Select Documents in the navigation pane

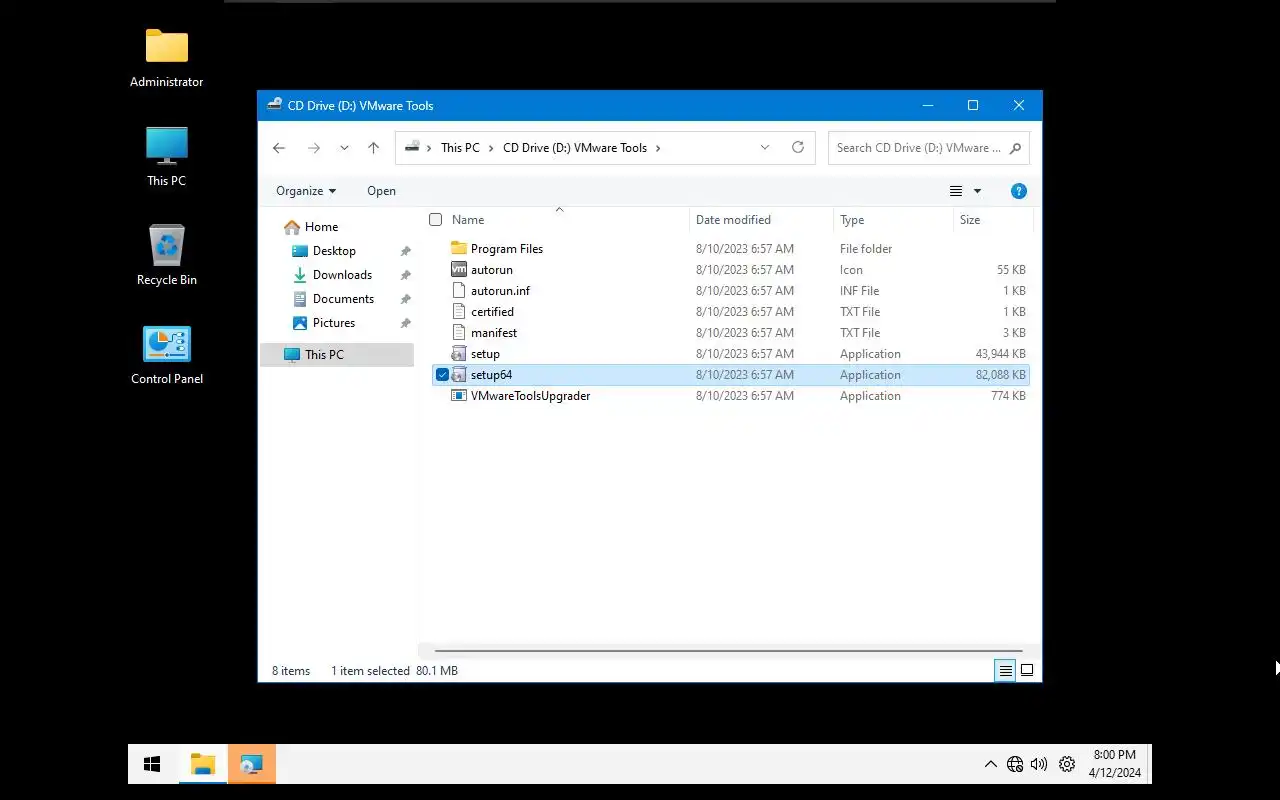[343, 299]
